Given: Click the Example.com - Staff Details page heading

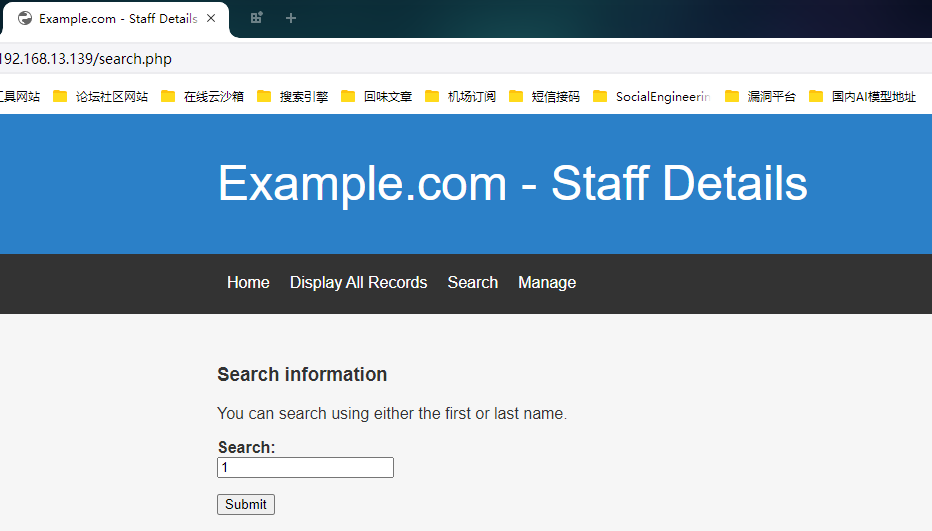Looking at the screenshot, I should pyautogui.click(x=512, y=183).
